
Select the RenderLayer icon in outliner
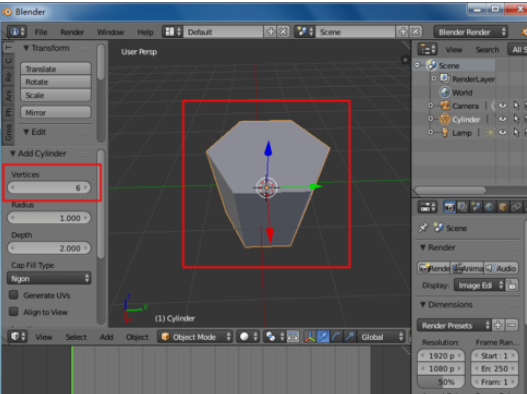coord(445,79)
